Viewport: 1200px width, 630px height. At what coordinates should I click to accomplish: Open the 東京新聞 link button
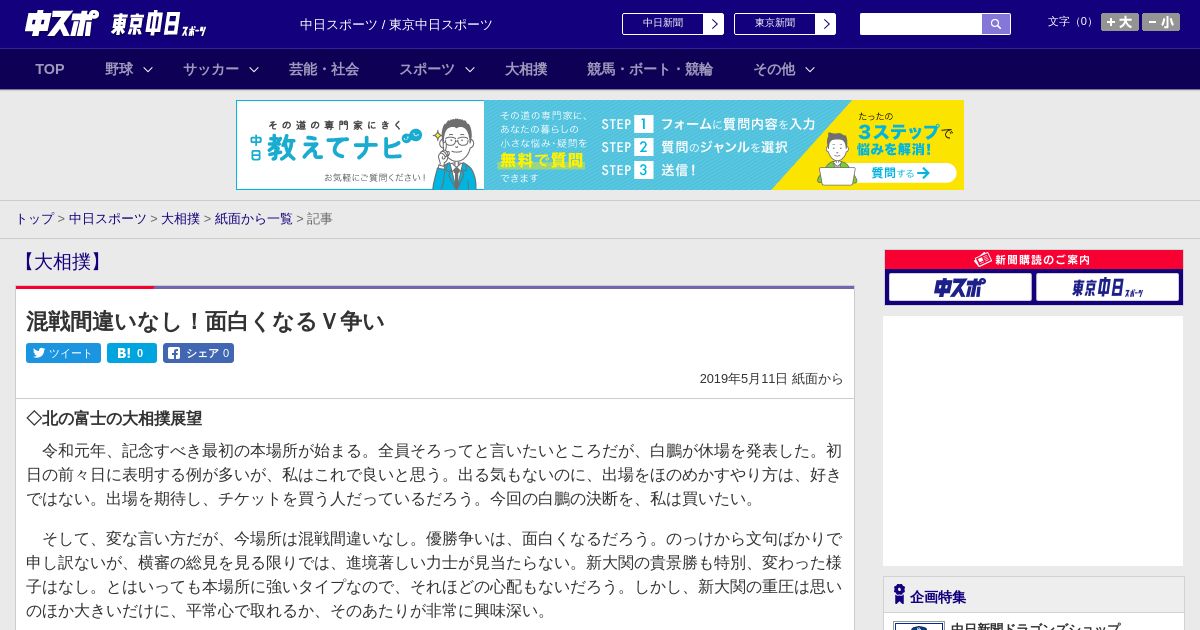point(775,24)
